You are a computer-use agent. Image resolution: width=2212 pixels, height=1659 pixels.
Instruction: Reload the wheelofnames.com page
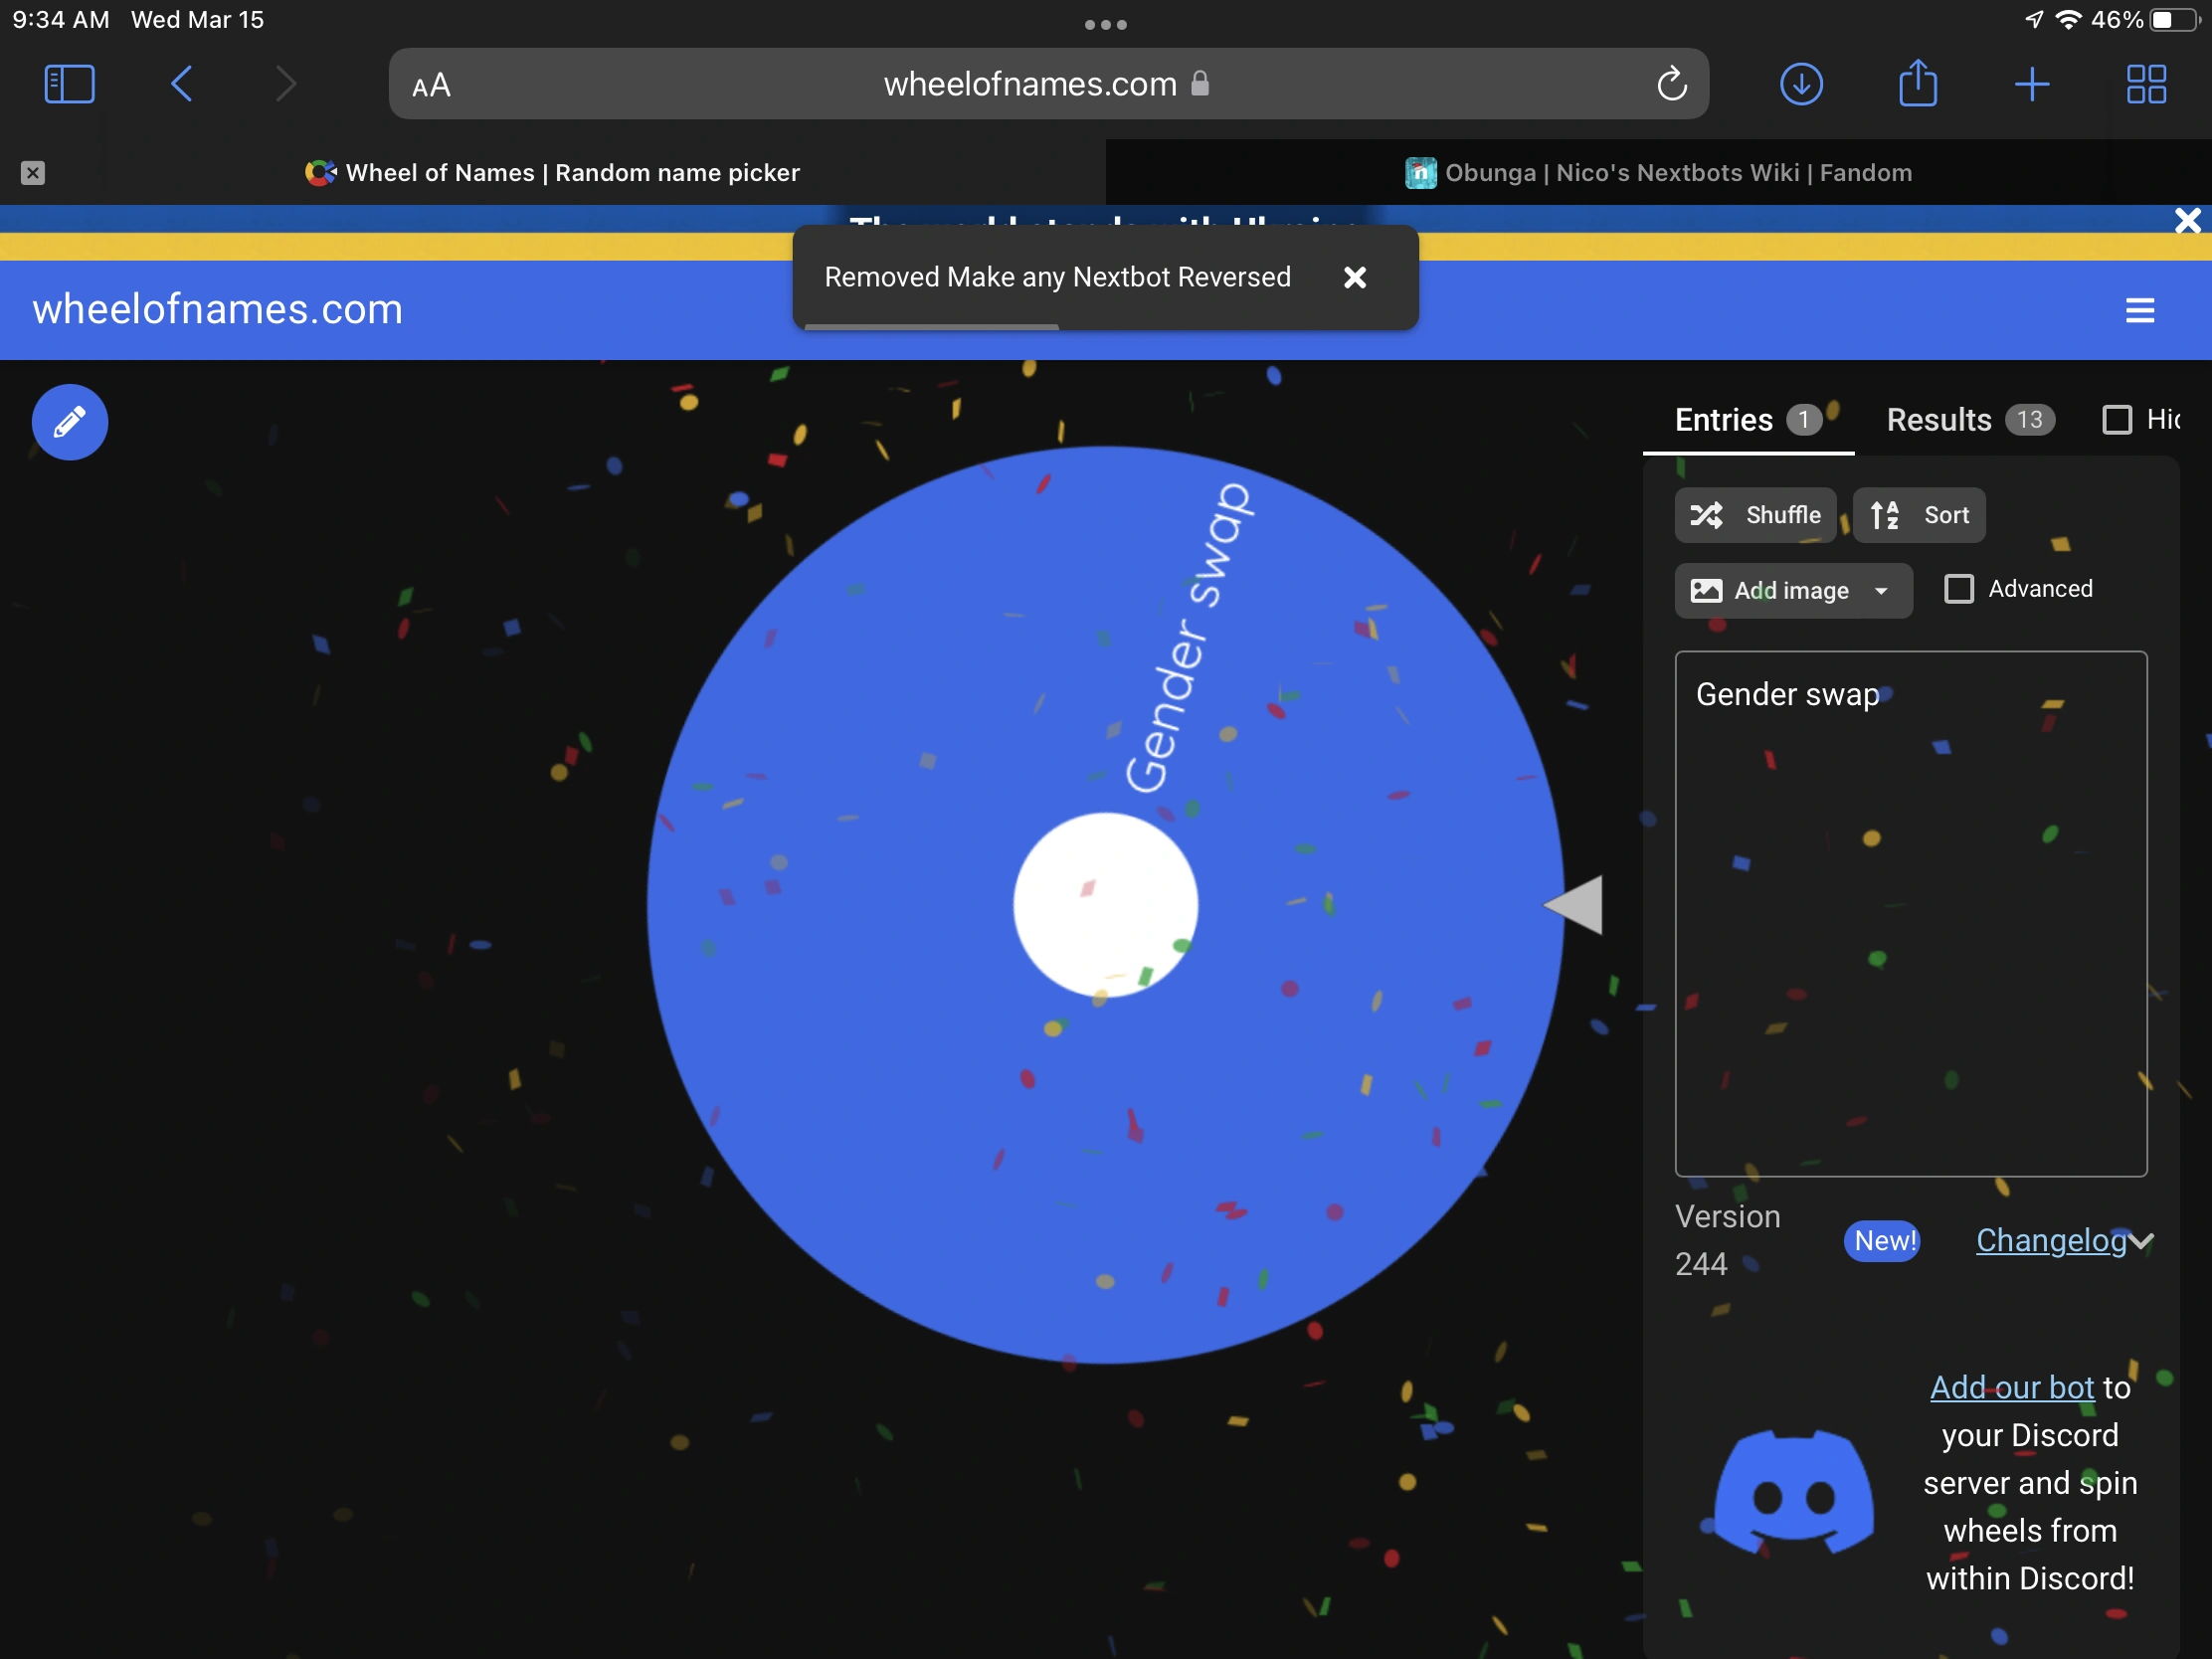[1672, 83]
